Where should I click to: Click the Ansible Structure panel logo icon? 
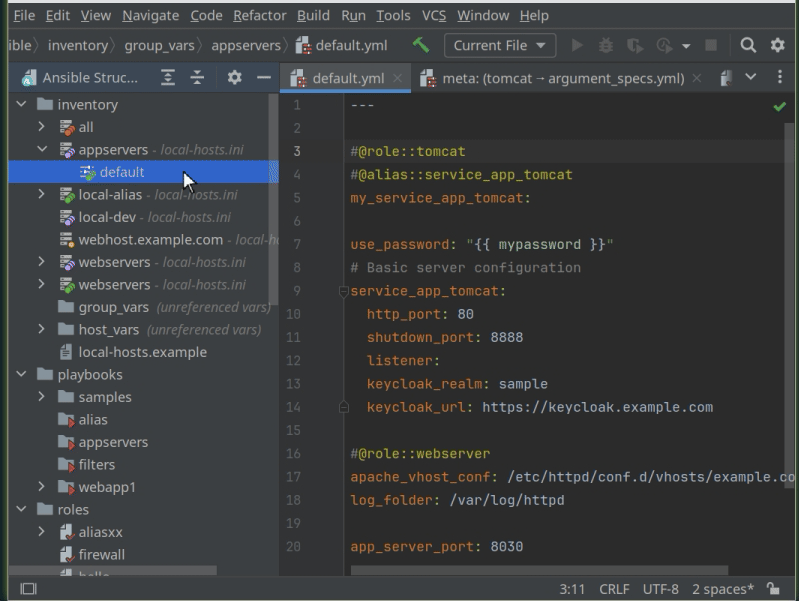pos(29,77)
